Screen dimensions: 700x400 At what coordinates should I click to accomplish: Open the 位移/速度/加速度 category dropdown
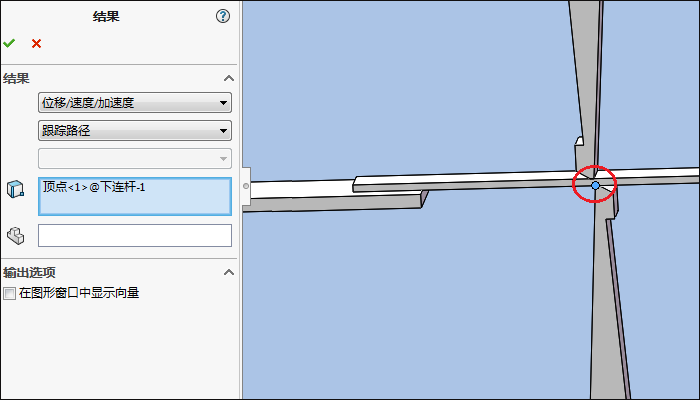click(135, 103)
